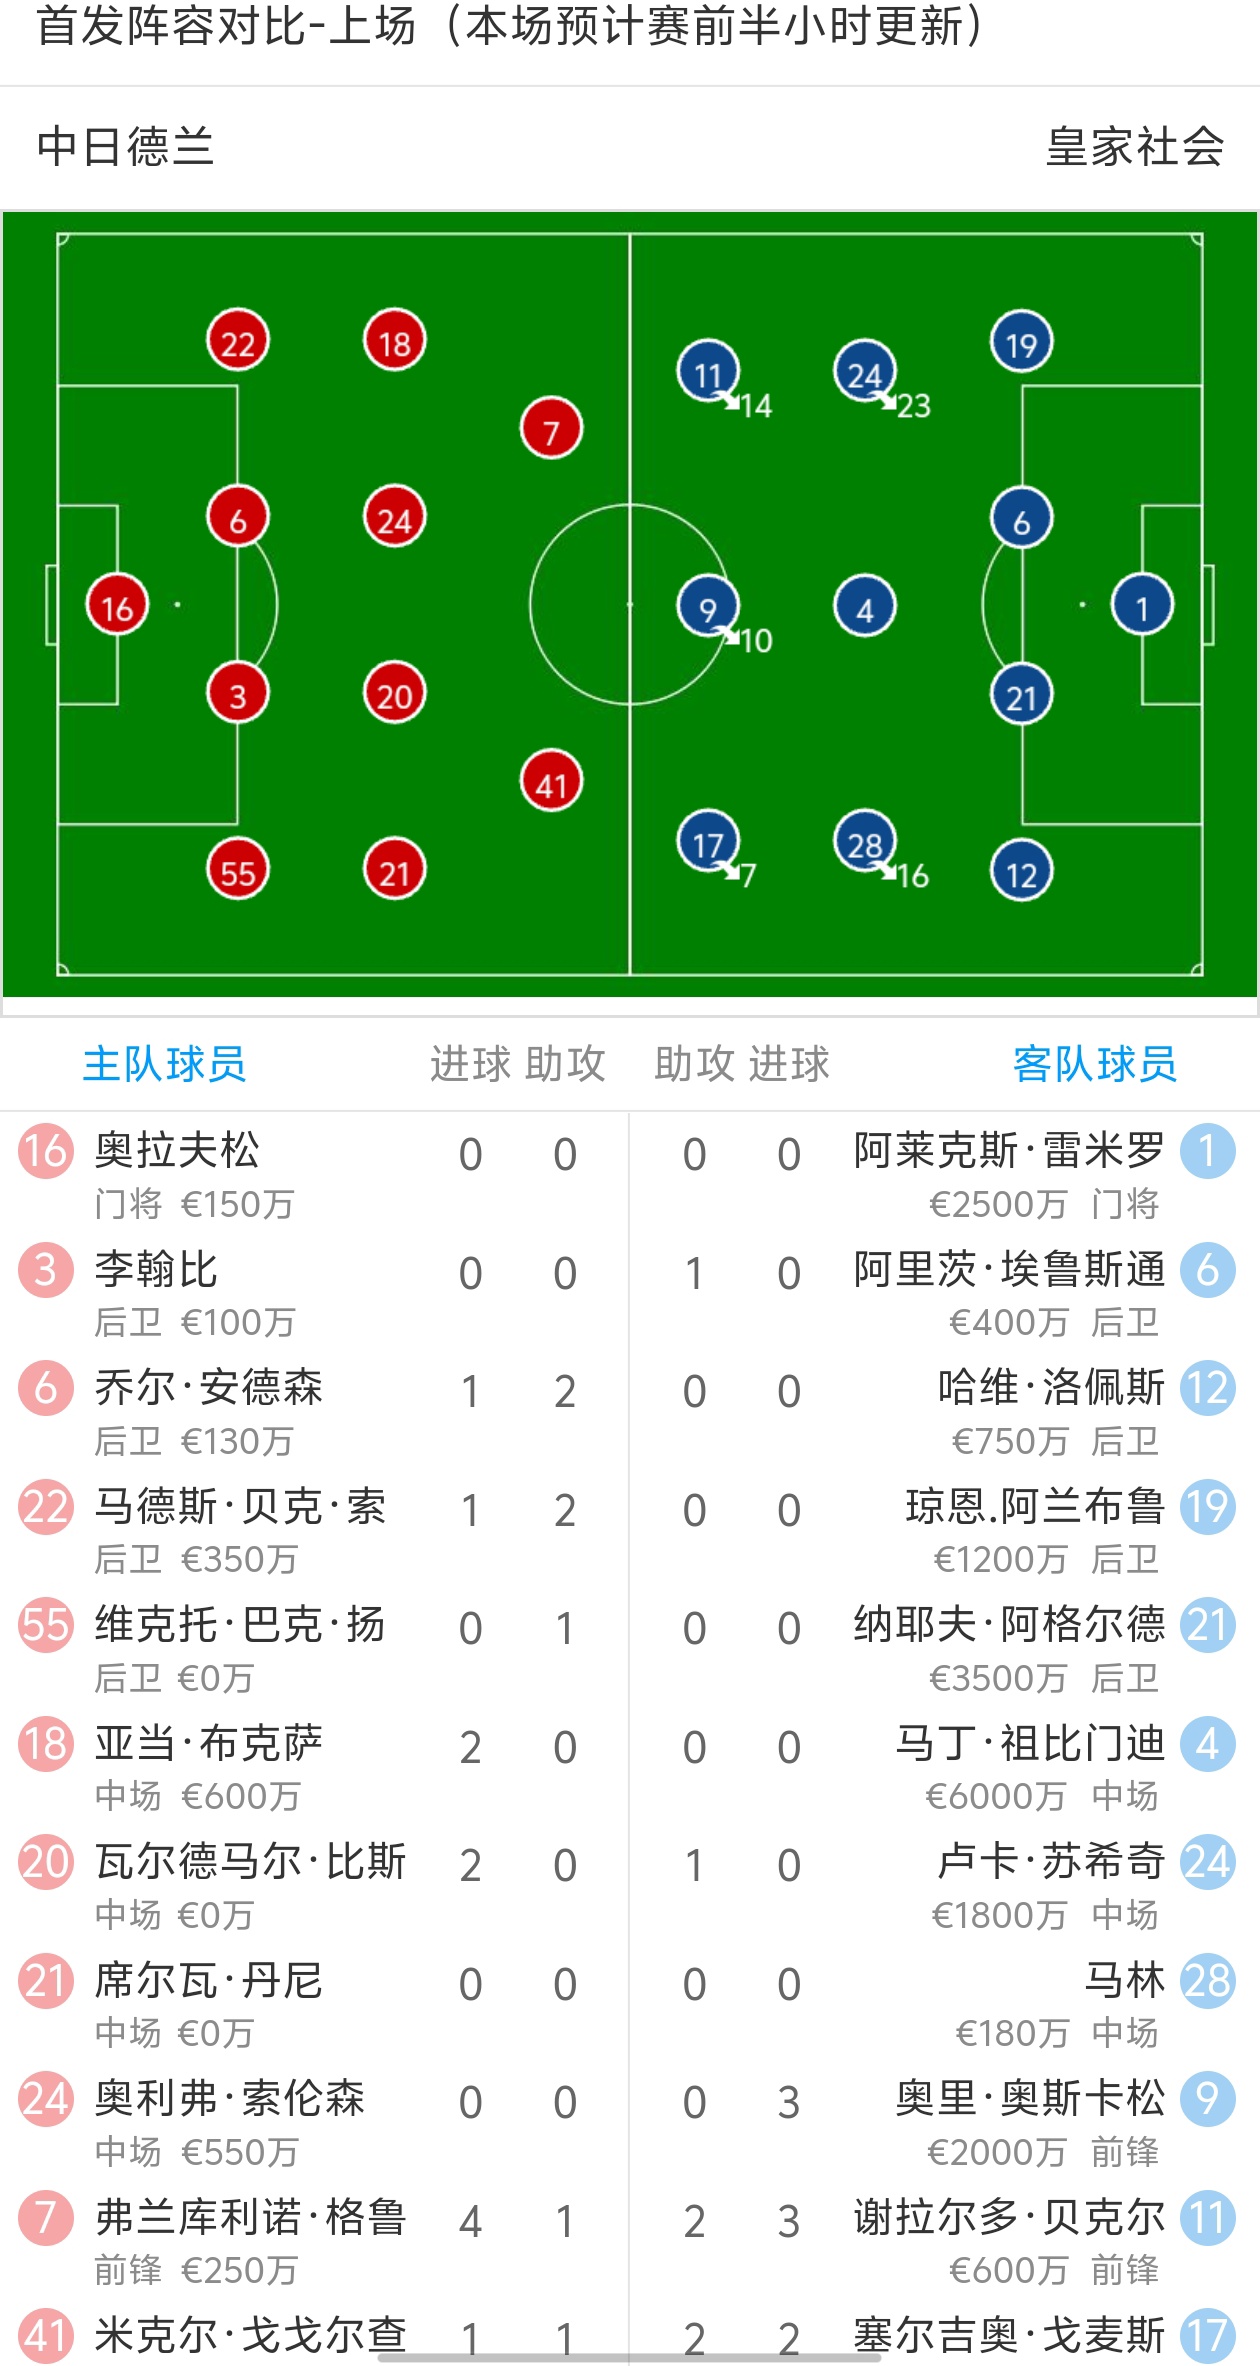Open pink number 18 badge for 亚当·布克萨
This screenshot has height=2366, width=1260.
(46, 1744)
